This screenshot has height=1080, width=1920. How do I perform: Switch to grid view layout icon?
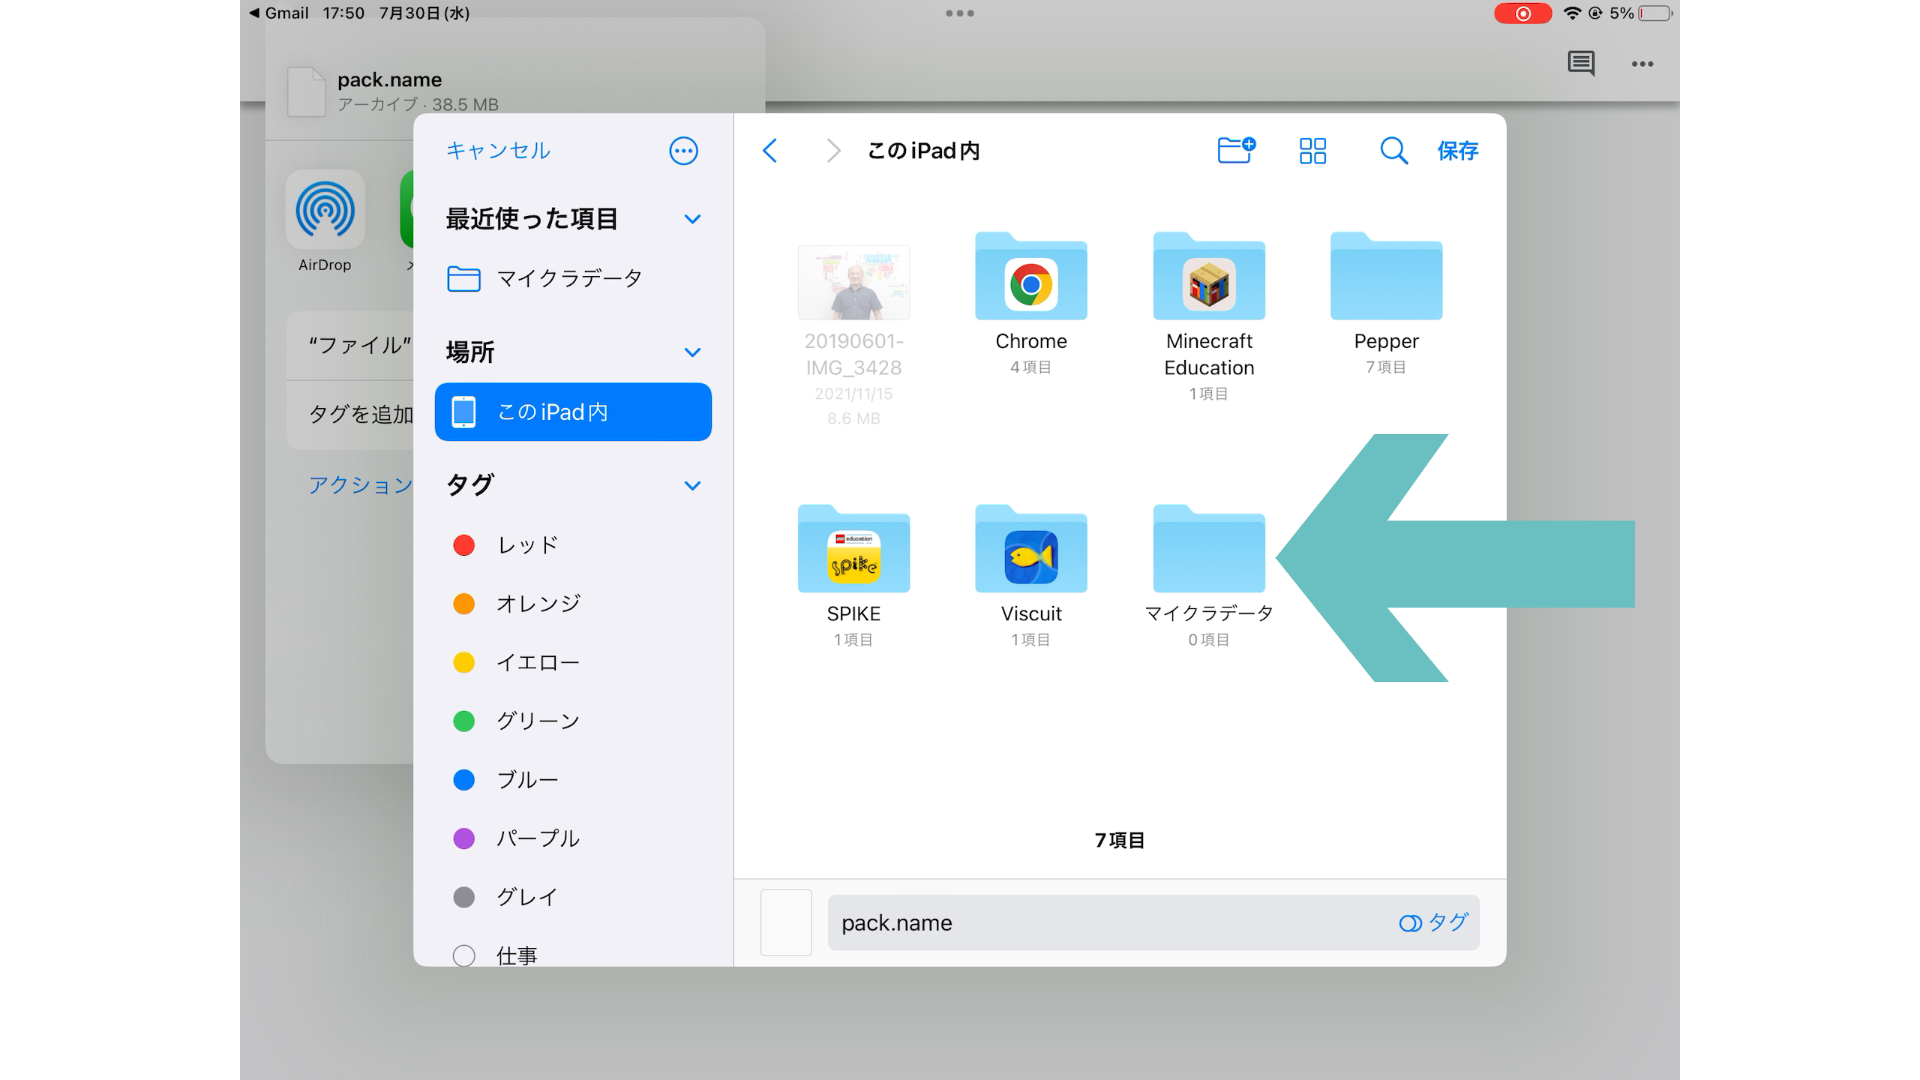[1312, 150]
